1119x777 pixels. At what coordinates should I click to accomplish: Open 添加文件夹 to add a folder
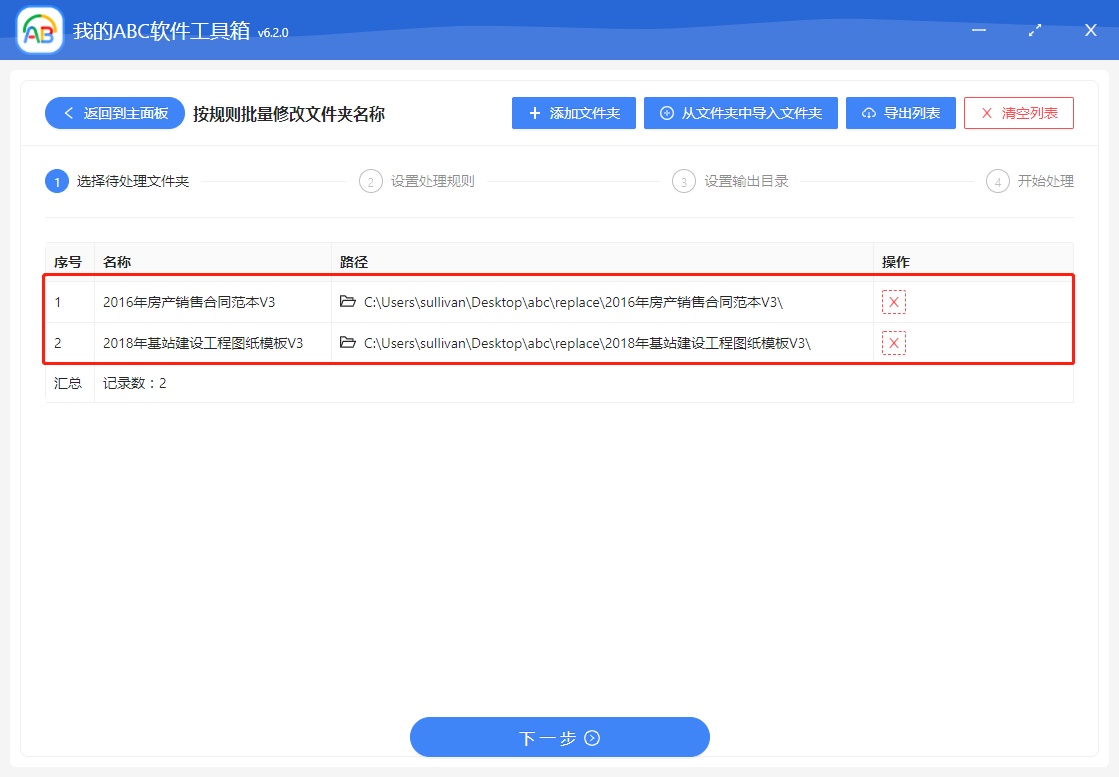pyautogui.click(x=573, y=112)
